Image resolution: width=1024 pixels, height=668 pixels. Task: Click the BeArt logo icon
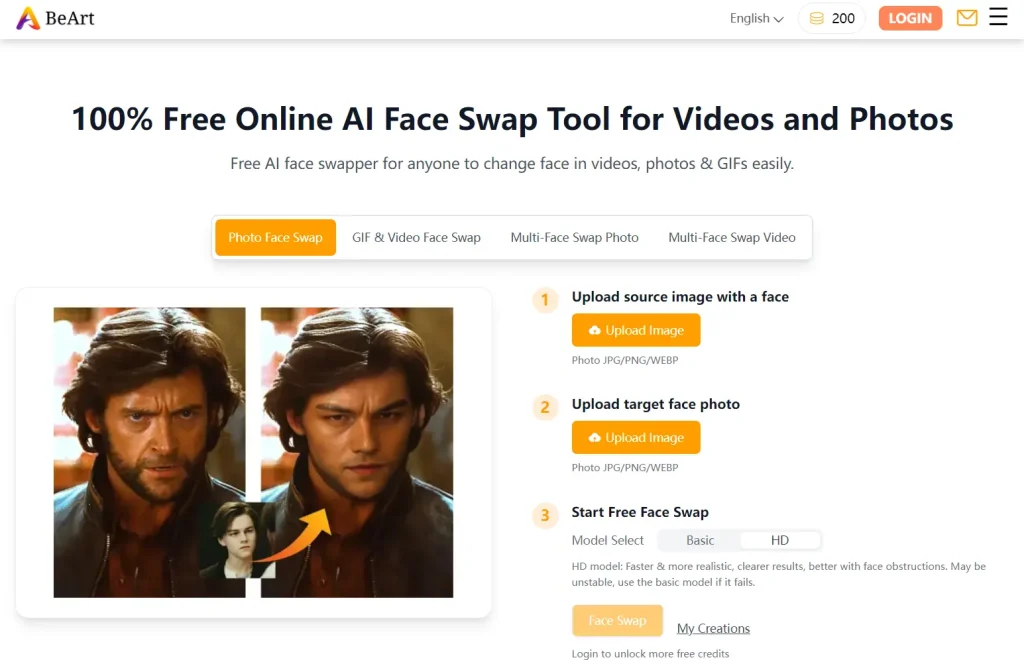point(28,18)
